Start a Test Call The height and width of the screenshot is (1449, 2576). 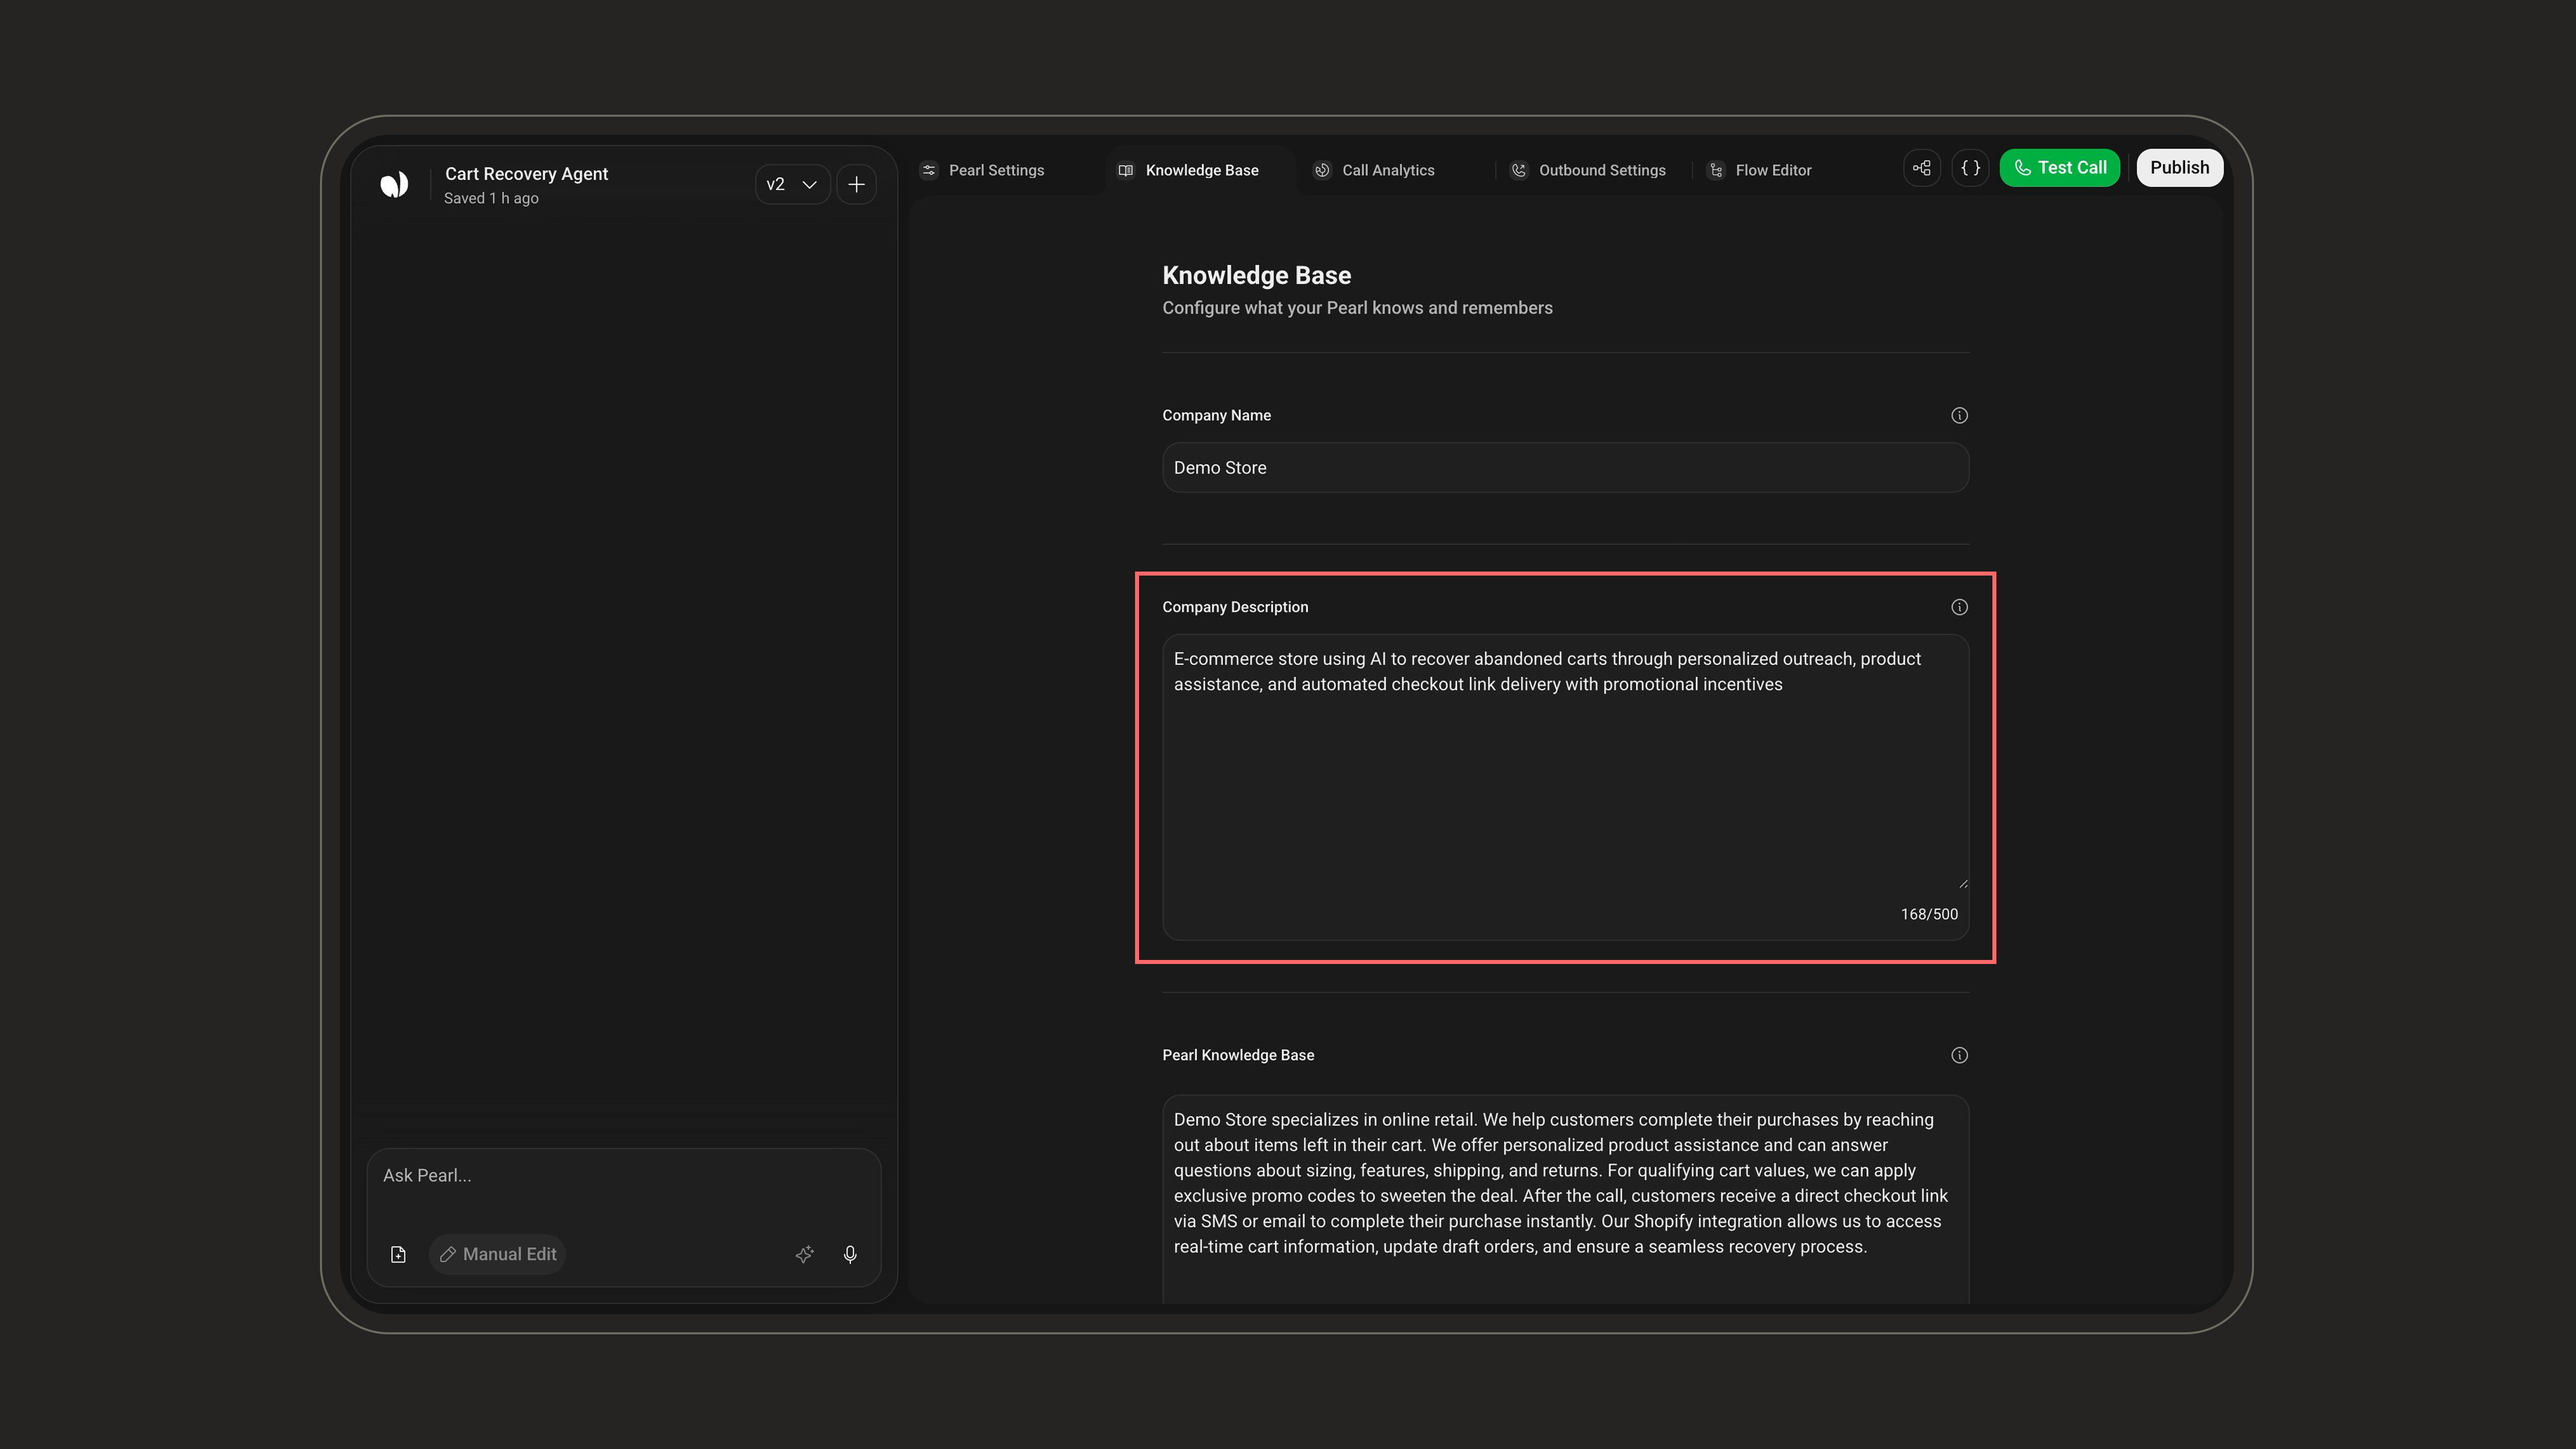tap(2059, 168)
